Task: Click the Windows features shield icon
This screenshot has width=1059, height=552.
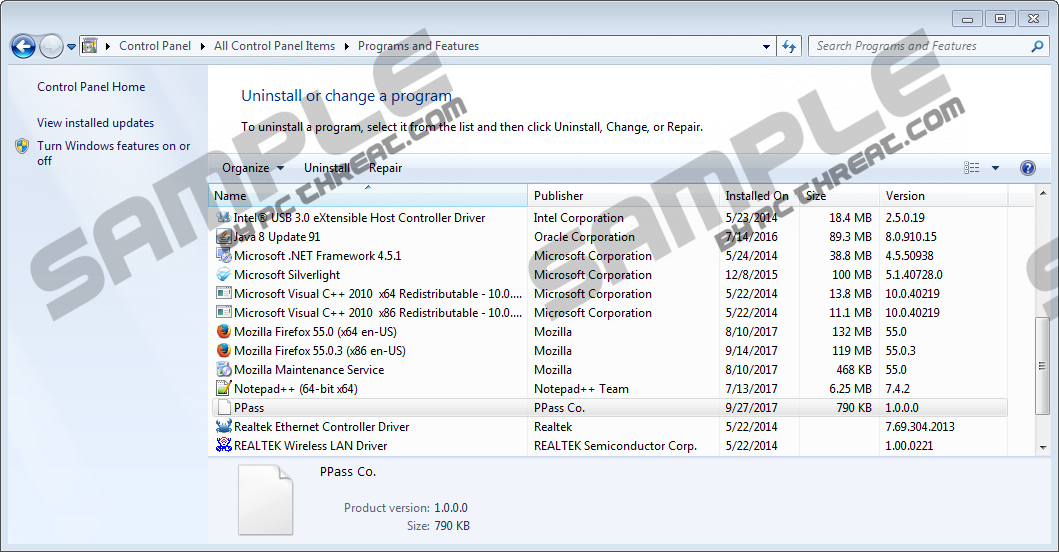Action: point(22,146)
